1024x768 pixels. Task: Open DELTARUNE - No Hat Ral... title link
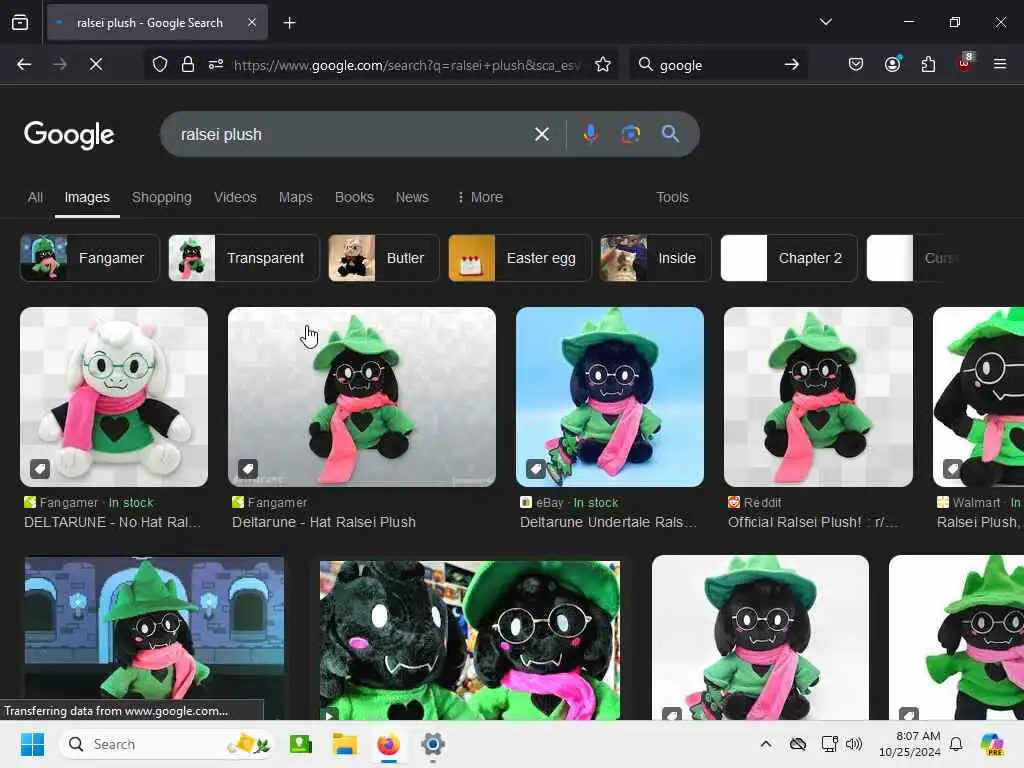(x=112, y=522)
